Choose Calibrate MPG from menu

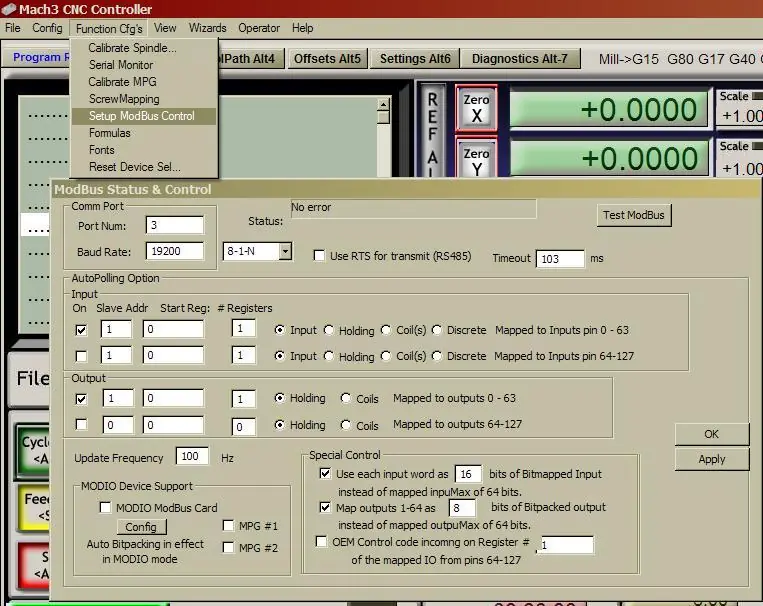pos(144,82)
